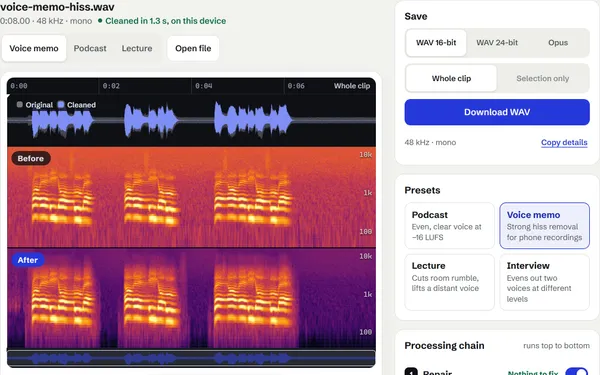Click the 0:02 timeline marker

[111, 86]
